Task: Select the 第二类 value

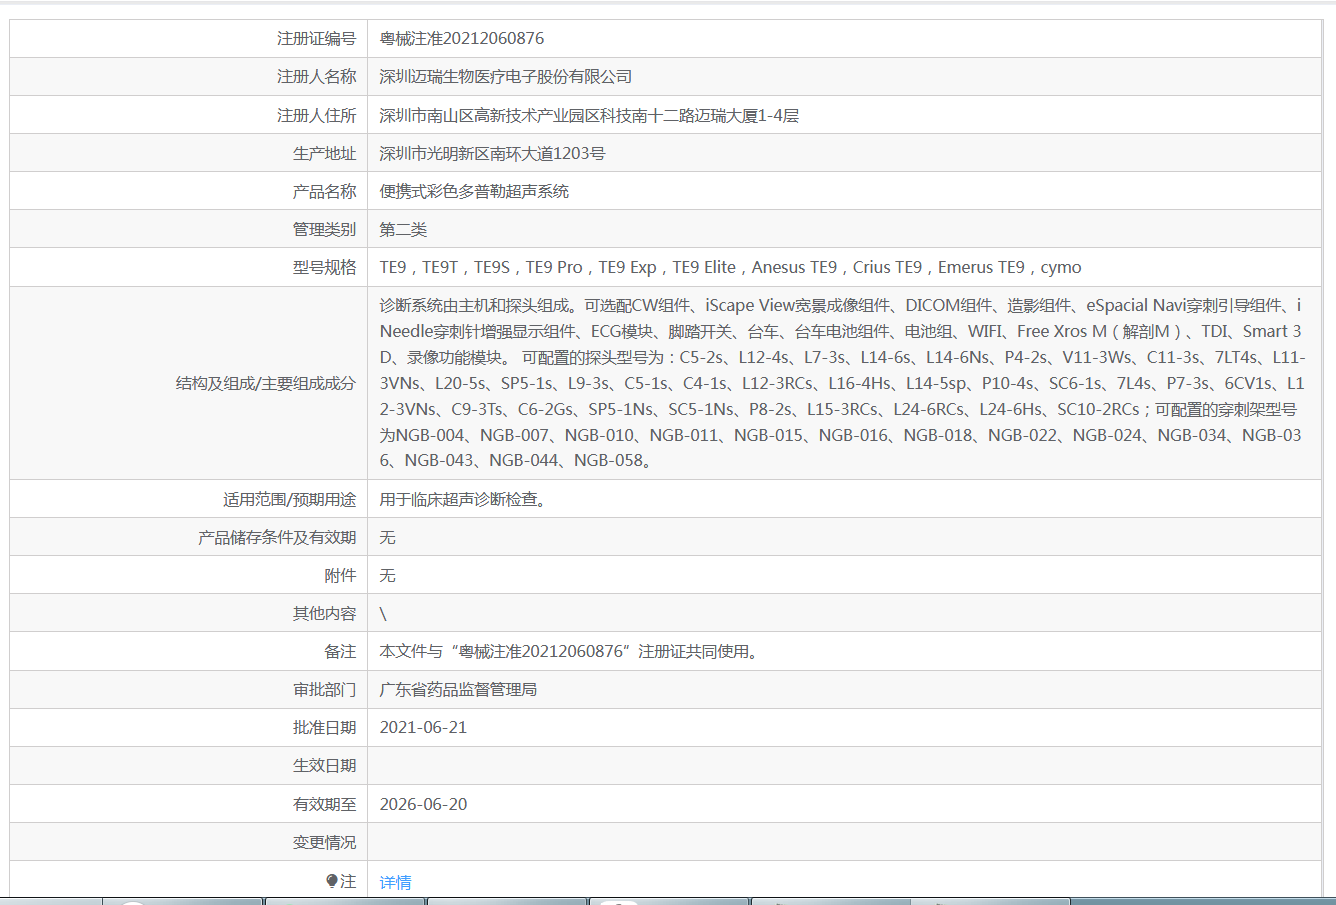Action: (403, 229)
